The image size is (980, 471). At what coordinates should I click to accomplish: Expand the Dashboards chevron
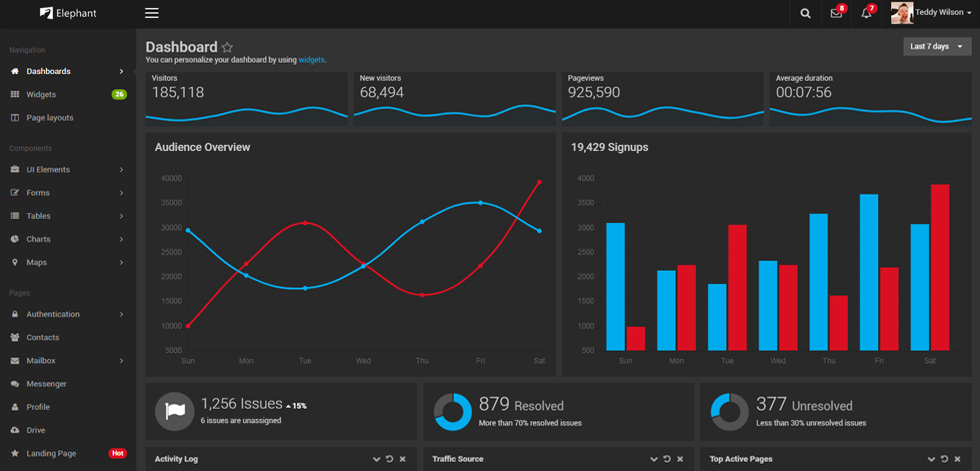click(x=121, y=71)
